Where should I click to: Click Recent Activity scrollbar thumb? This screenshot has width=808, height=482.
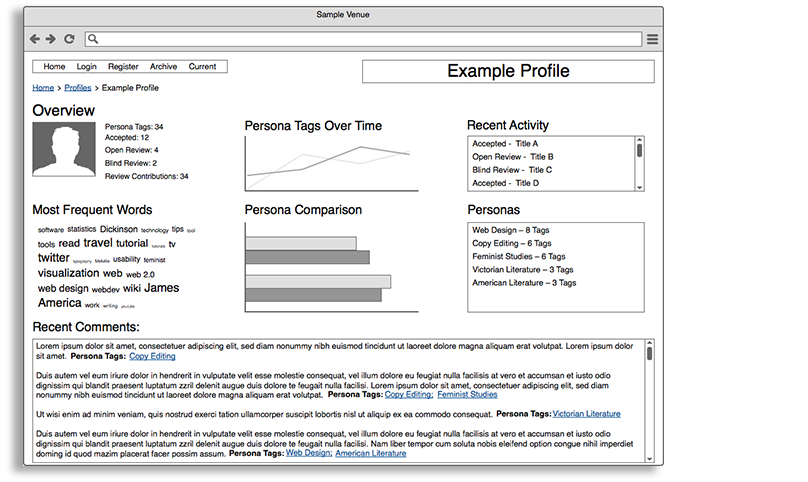click(x=639, y=151)
